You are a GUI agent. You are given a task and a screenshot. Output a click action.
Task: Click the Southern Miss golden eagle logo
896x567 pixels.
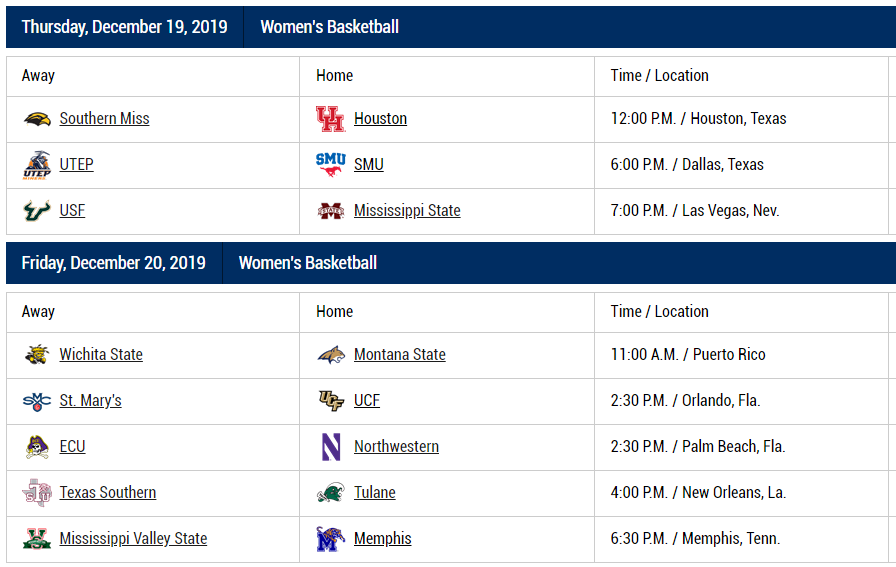[x=37, y=119]
